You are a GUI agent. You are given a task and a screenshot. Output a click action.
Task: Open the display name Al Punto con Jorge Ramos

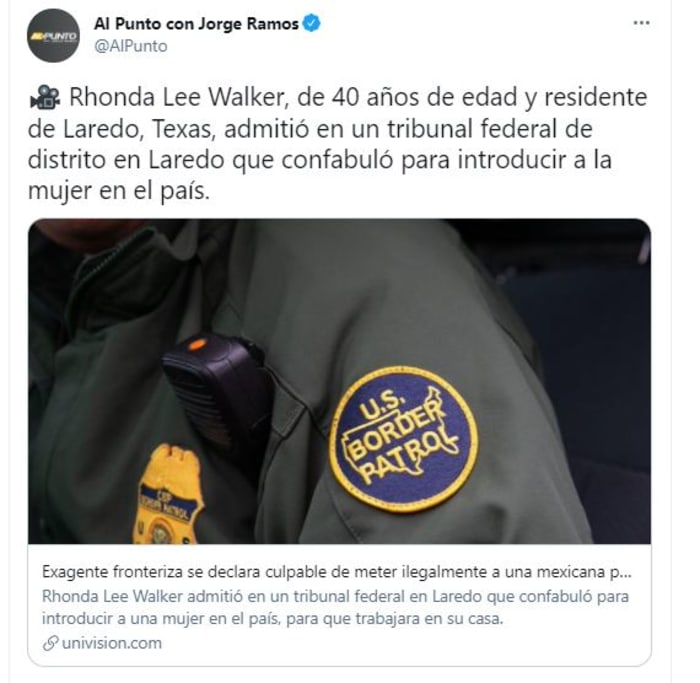pos(196,24)
